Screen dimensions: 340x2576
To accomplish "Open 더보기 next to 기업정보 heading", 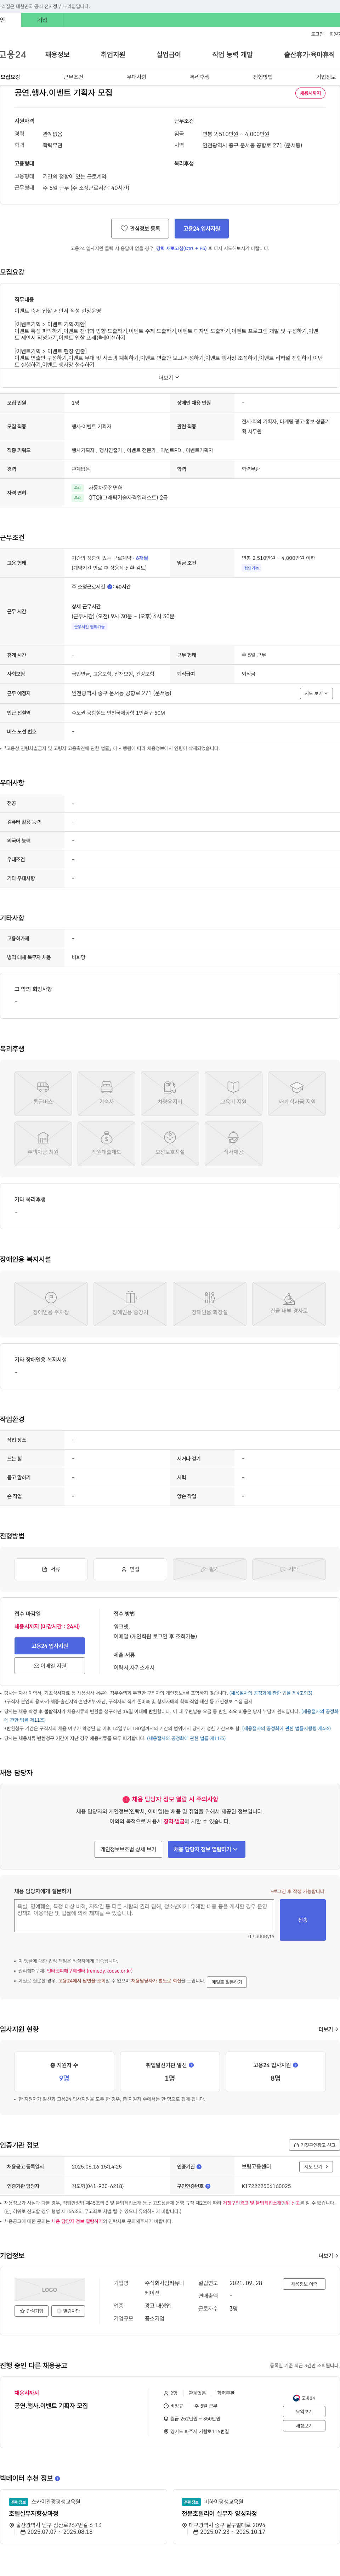I will (328, 2256).
